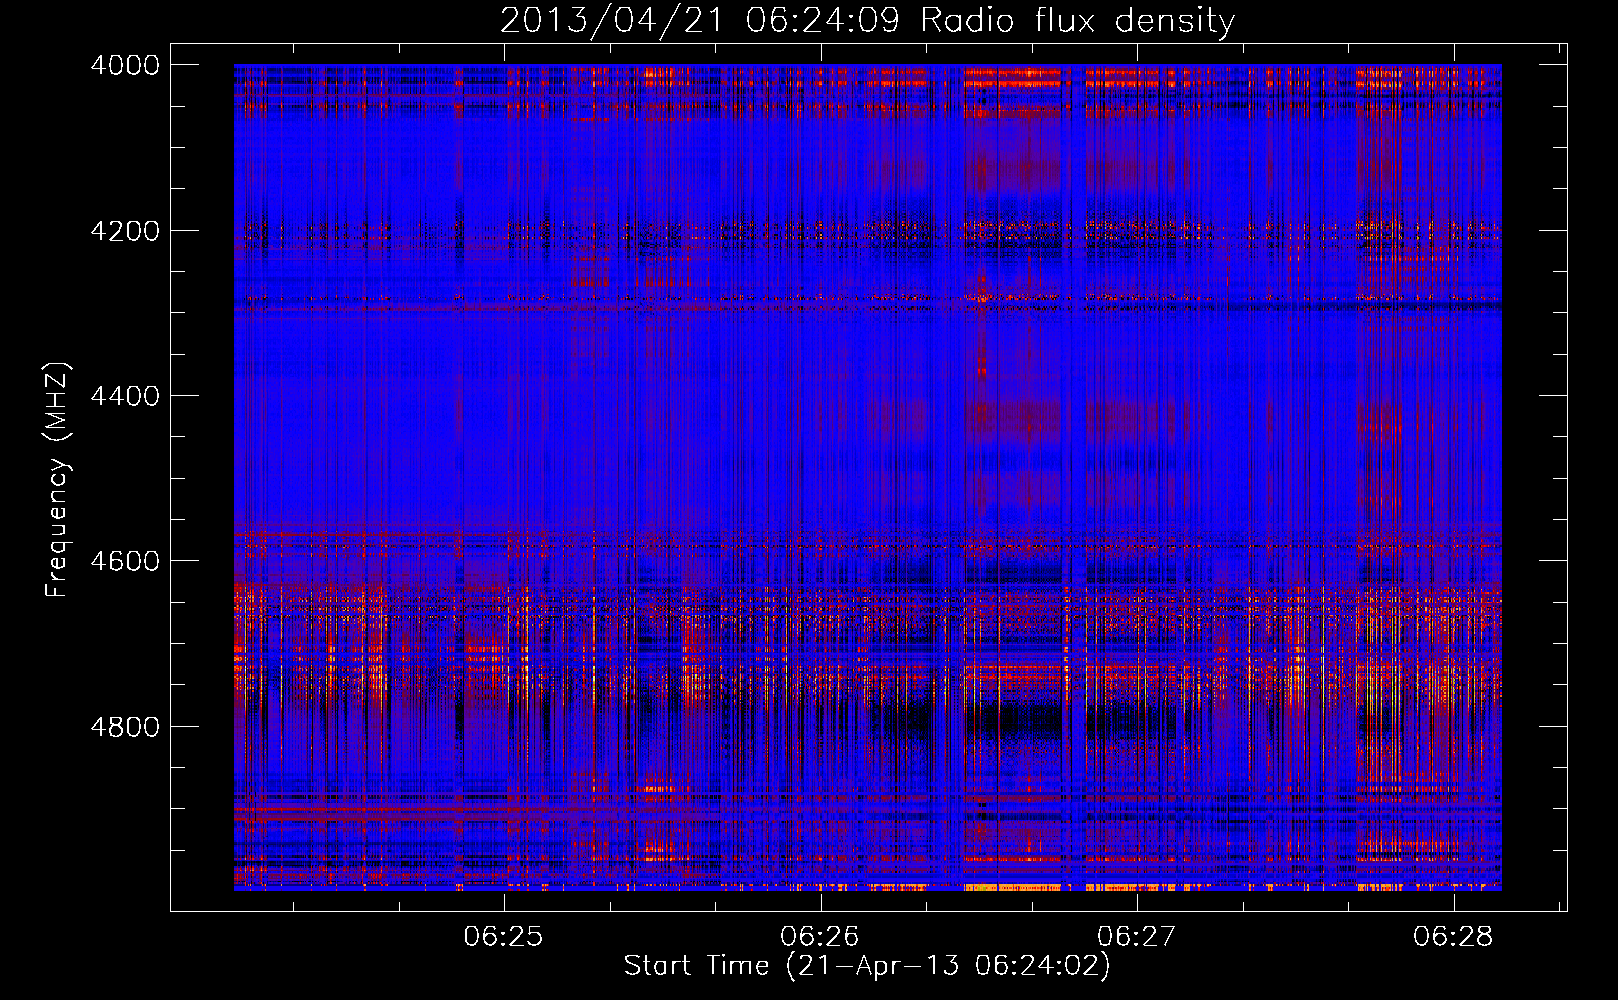Click the 06:28 time tick label

[x=1453, y=937]
